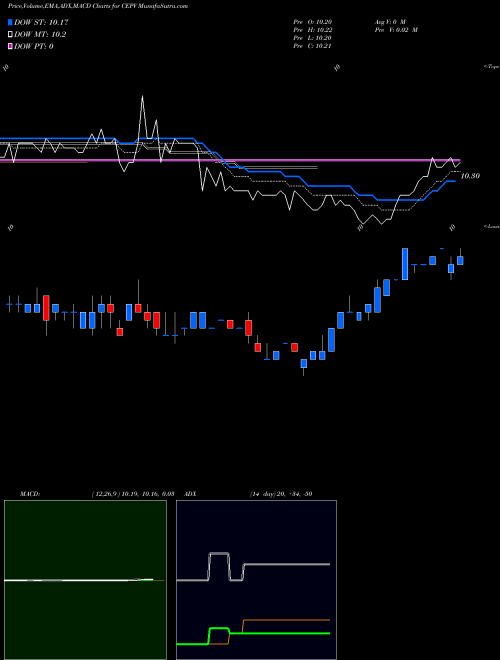Click the 'Avg V: 0 M' value
The height and width of the screenshot is (660, 500).
point(390,22)
